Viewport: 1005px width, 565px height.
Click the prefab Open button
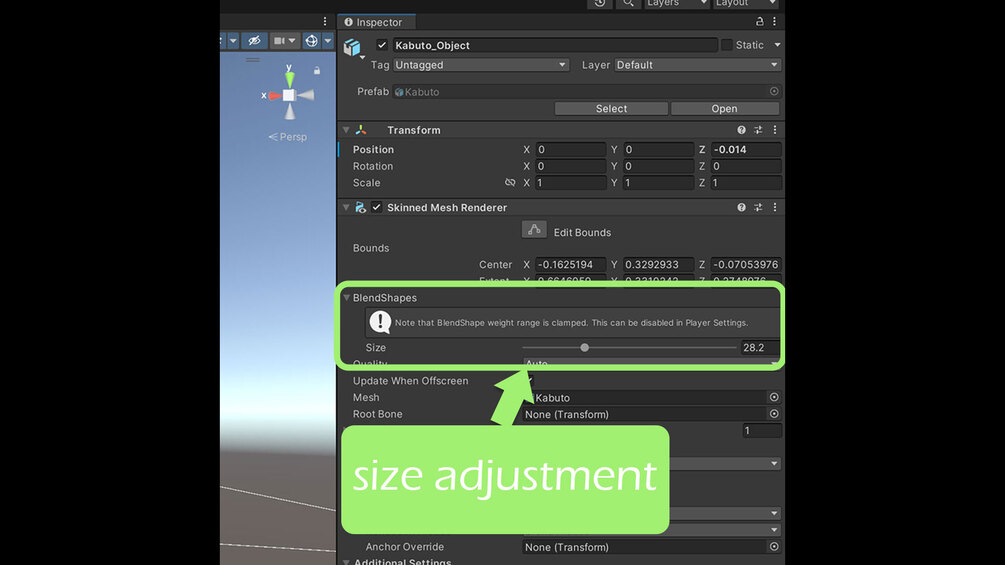click(724, 108)
